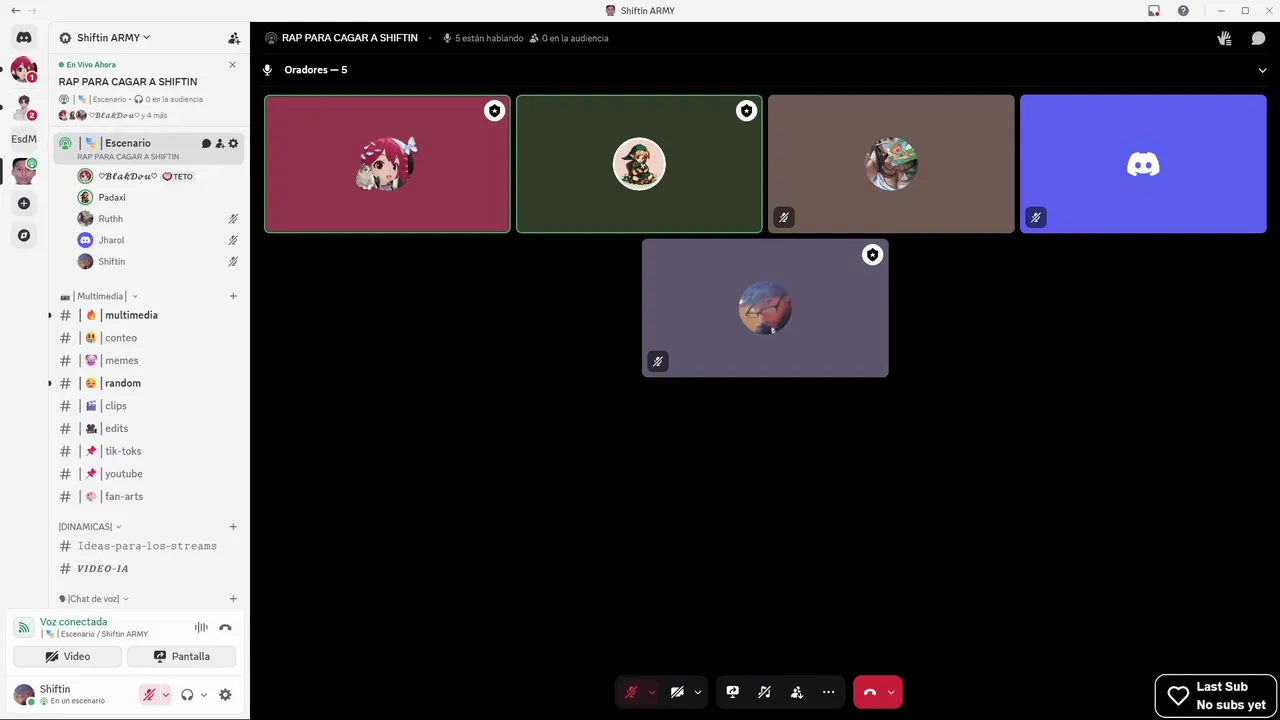Toggle deafen headphones in the user panel
Image resolution: width=1280 pixels, height=720 pixels.
[x=187, y=695]
